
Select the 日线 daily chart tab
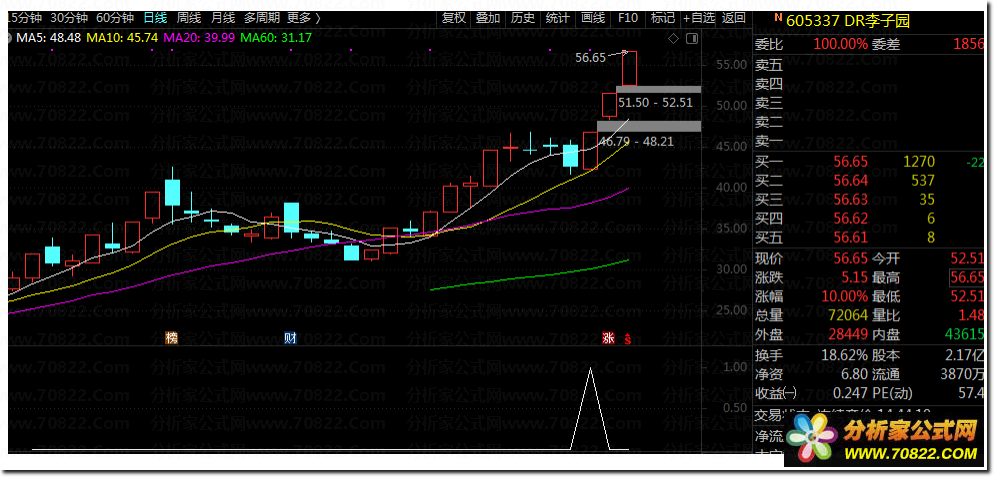(155, 18)
